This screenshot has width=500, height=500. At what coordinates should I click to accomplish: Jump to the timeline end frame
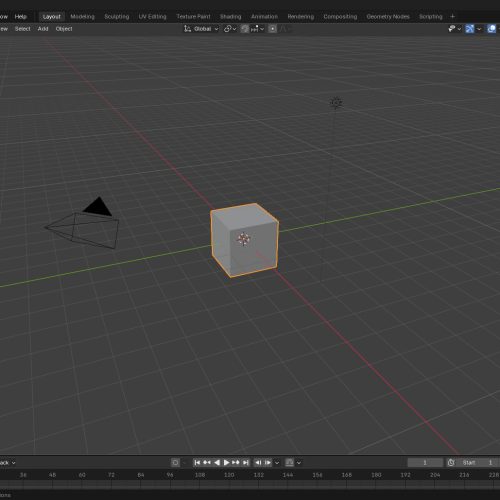click(x=246, y=462)
